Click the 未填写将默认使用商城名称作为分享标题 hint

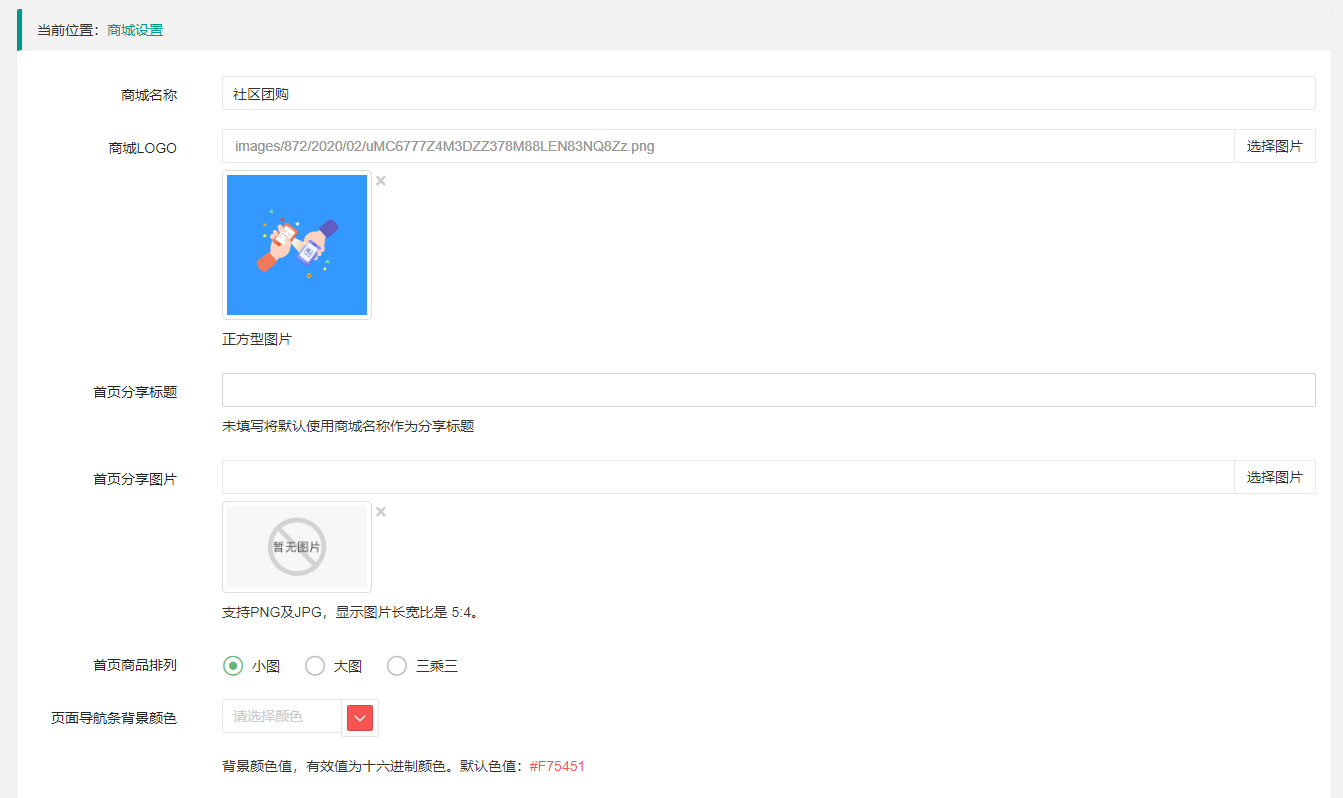coord(348,426)
